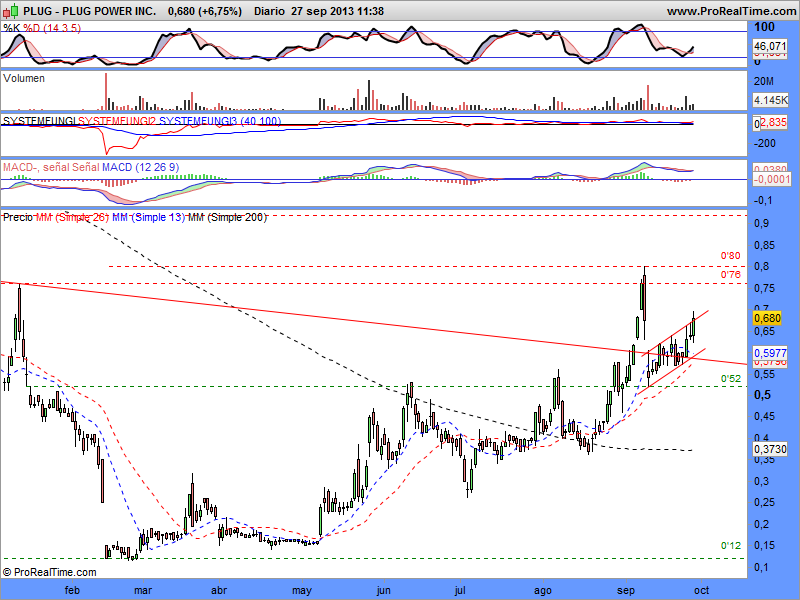This screenshot has height=600, width=800.
Task: Click the blue '0,5977' moving average value
Action: 770,353
